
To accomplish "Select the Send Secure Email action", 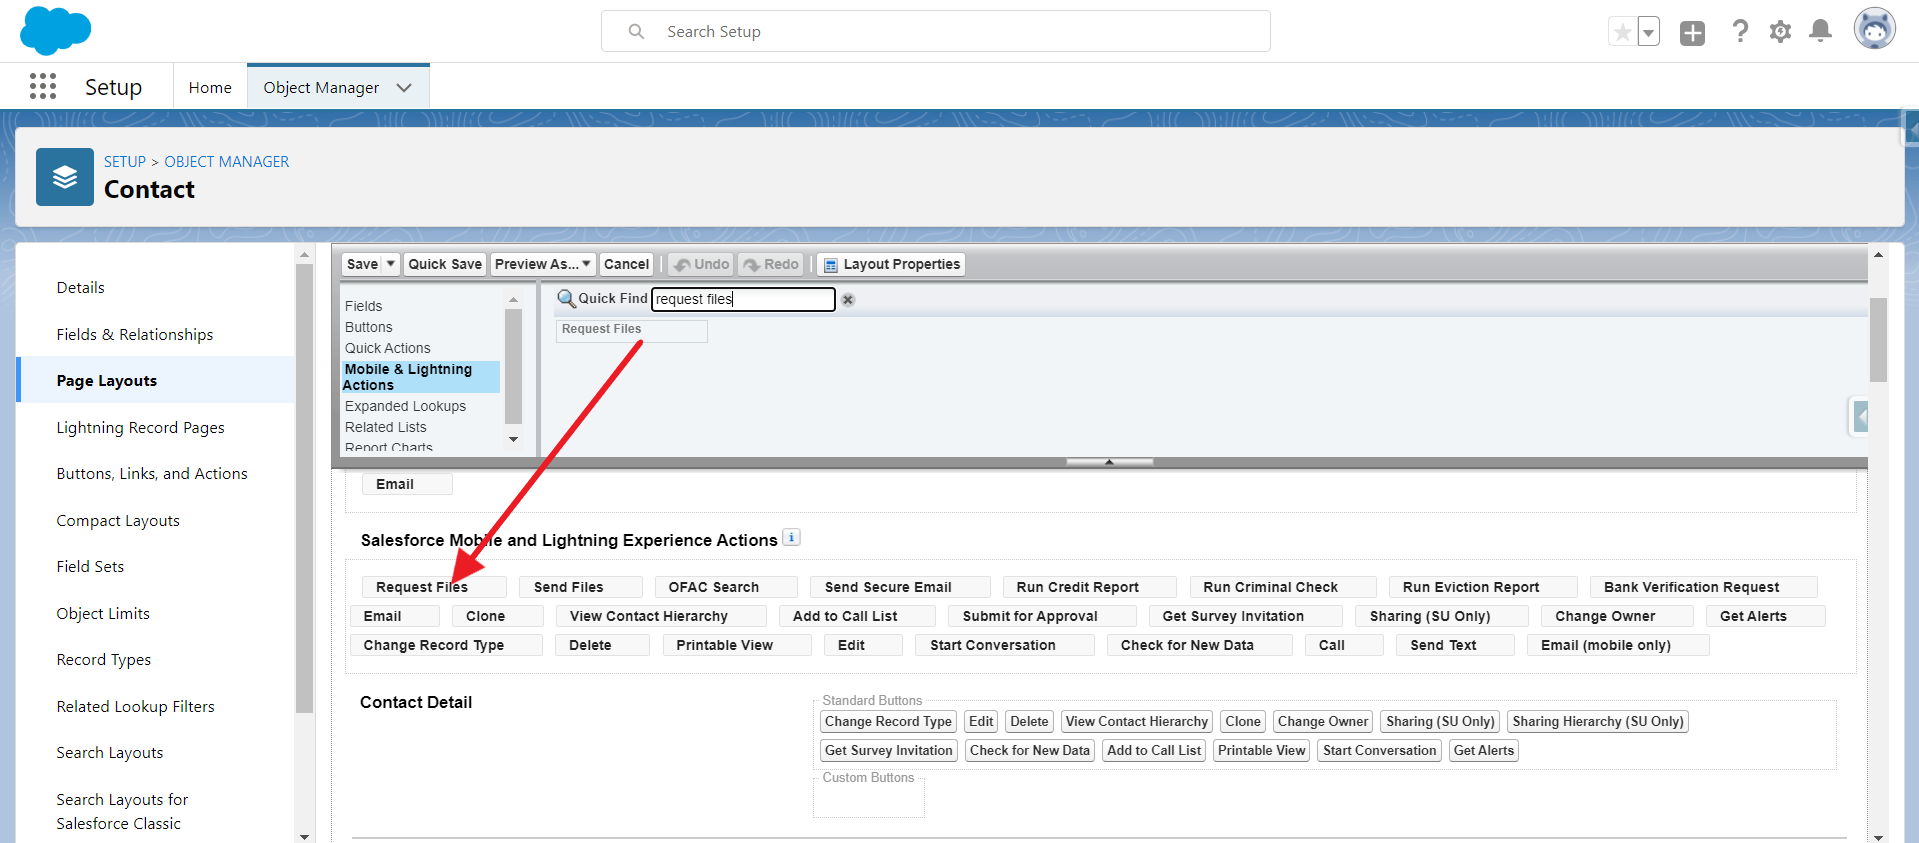I will (900, 587).
